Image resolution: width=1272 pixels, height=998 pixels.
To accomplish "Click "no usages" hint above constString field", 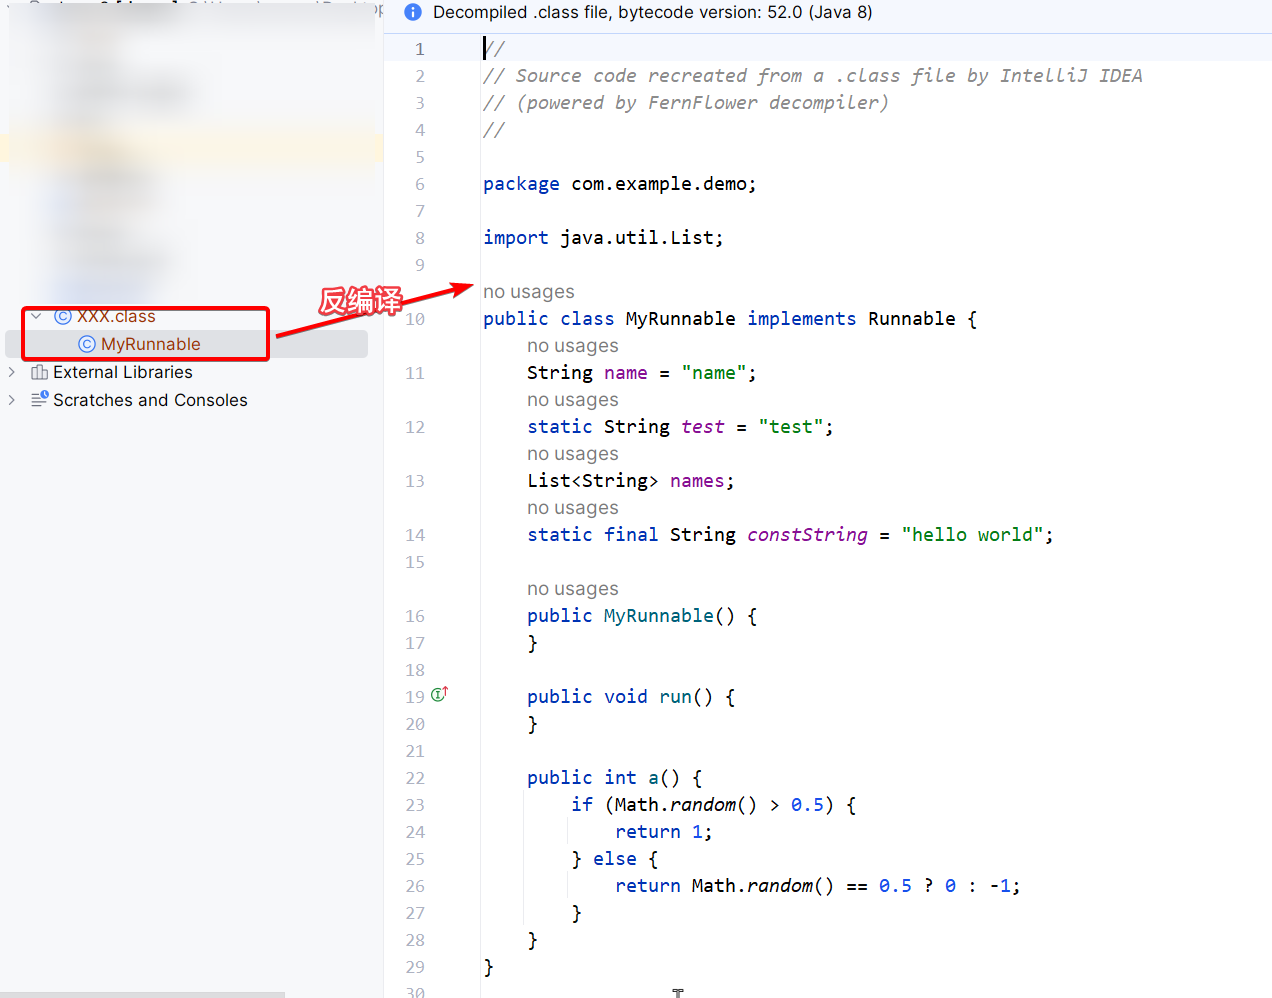I will tap(572, 508).
